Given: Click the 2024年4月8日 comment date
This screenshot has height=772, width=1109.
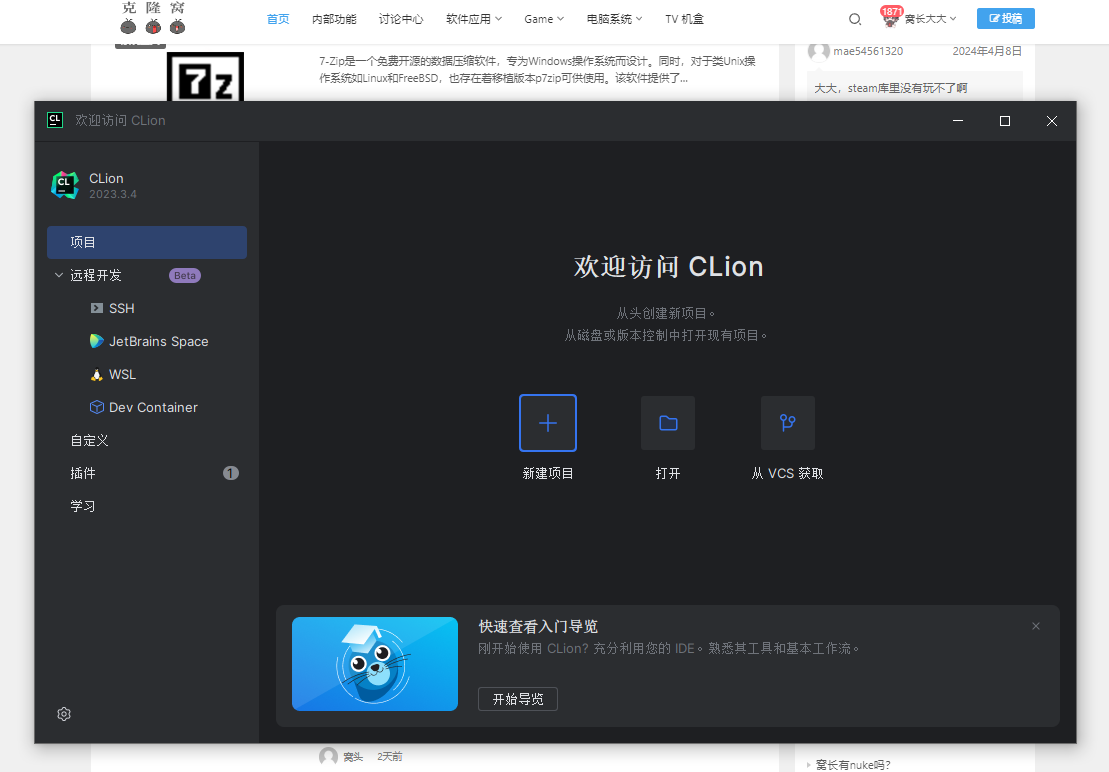Looking at the screenshot, I should click(x=987, y=51).
